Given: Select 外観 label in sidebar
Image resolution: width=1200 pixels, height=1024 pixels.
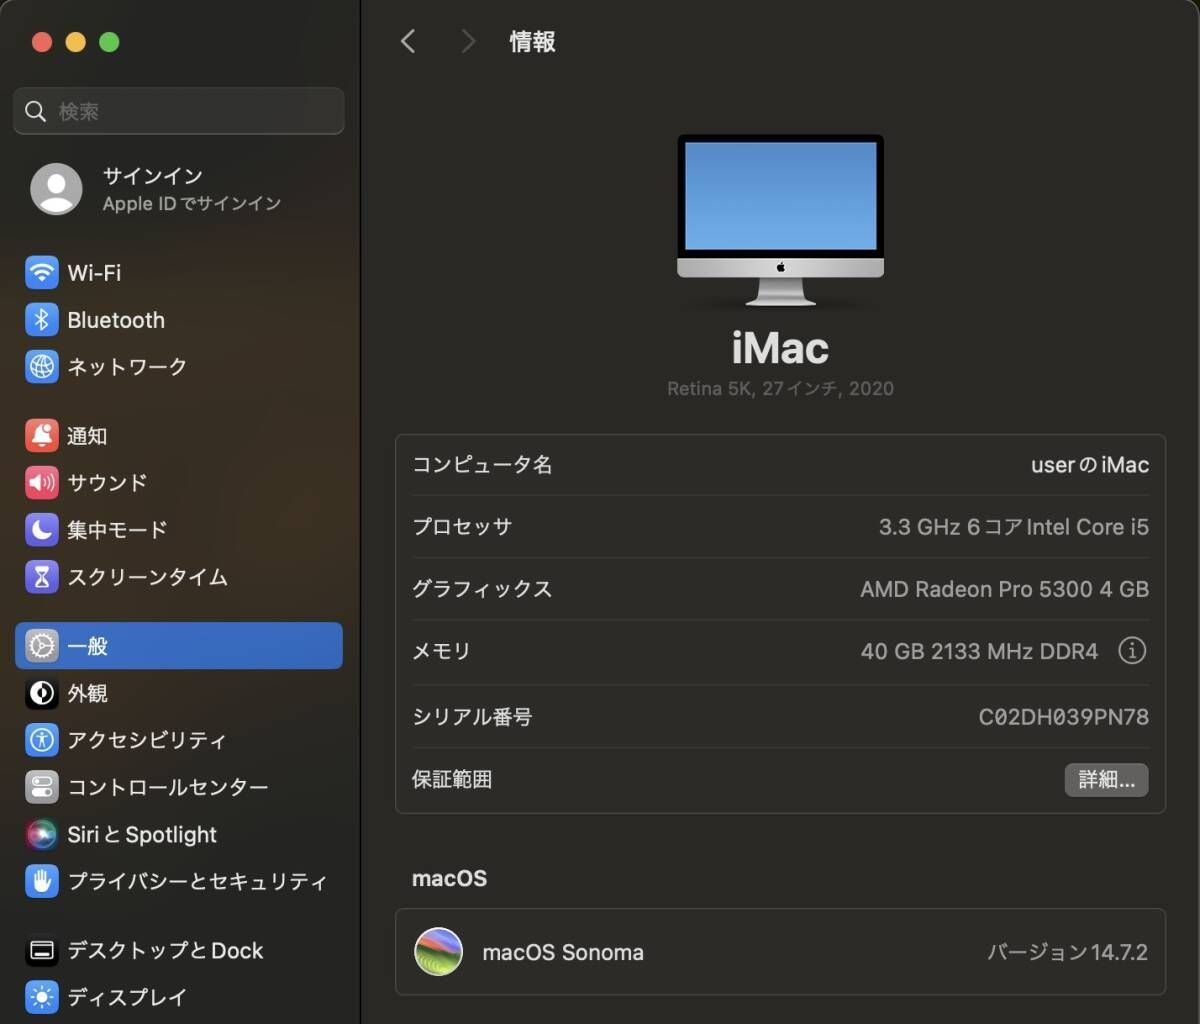Looking at the screenshot, I should pyautogui.click(x=87, y=693).
